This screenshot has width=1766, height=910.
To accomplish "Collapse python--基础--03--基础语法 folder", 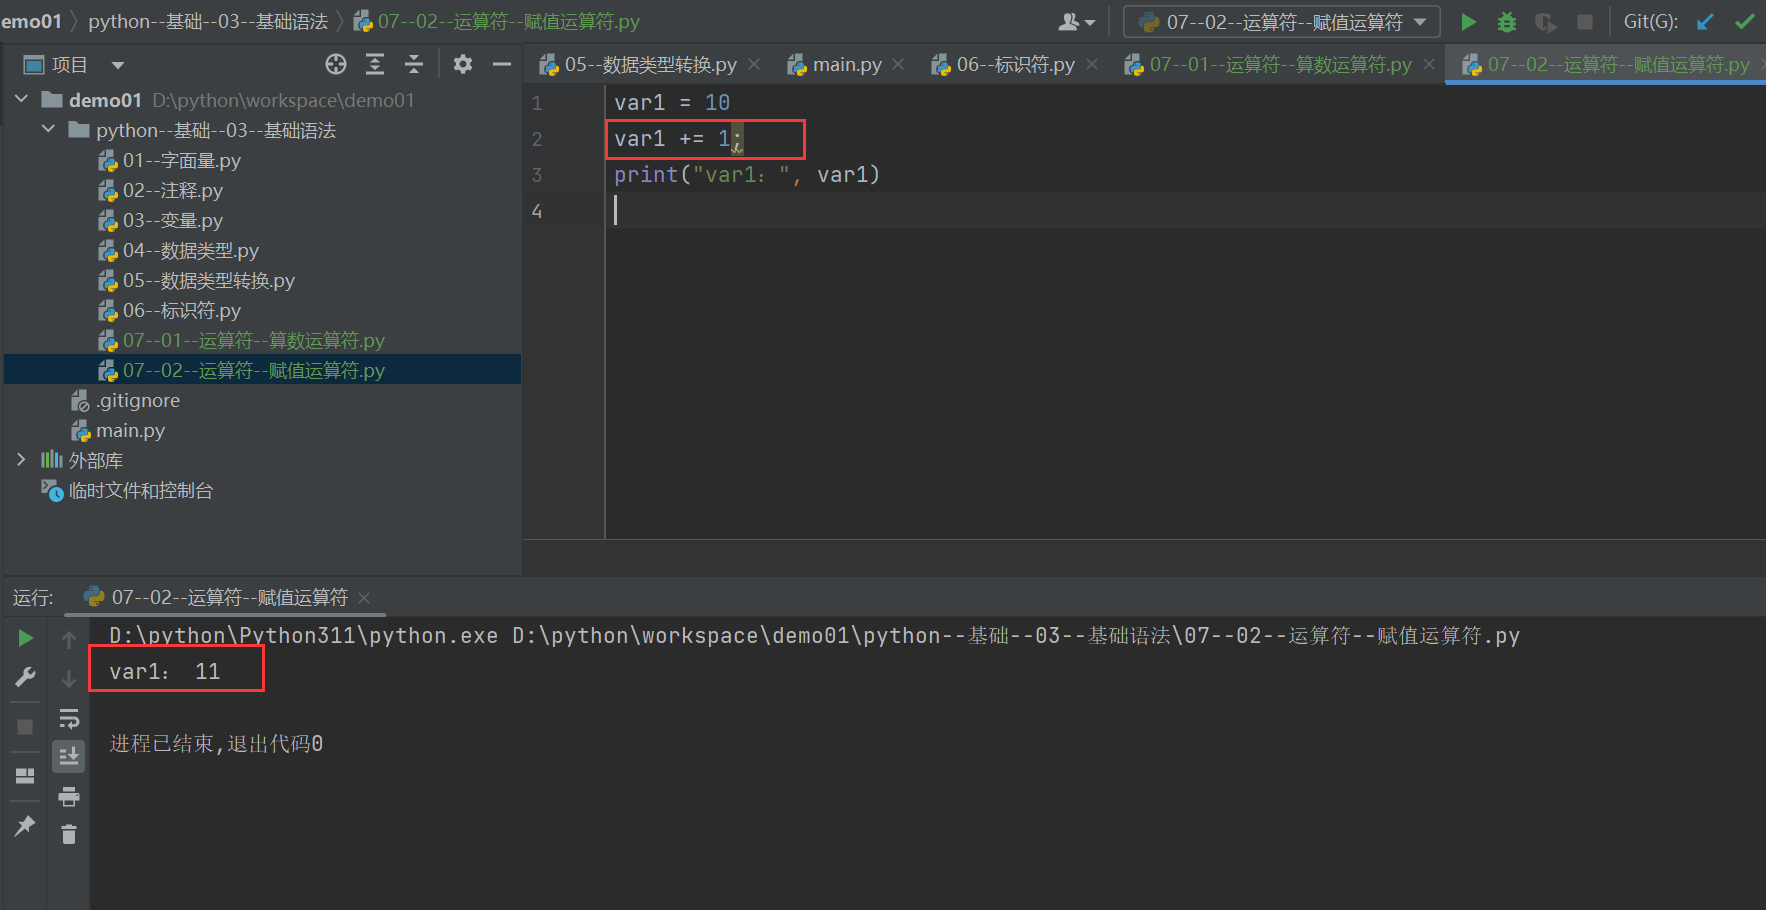I will (48, 130).
